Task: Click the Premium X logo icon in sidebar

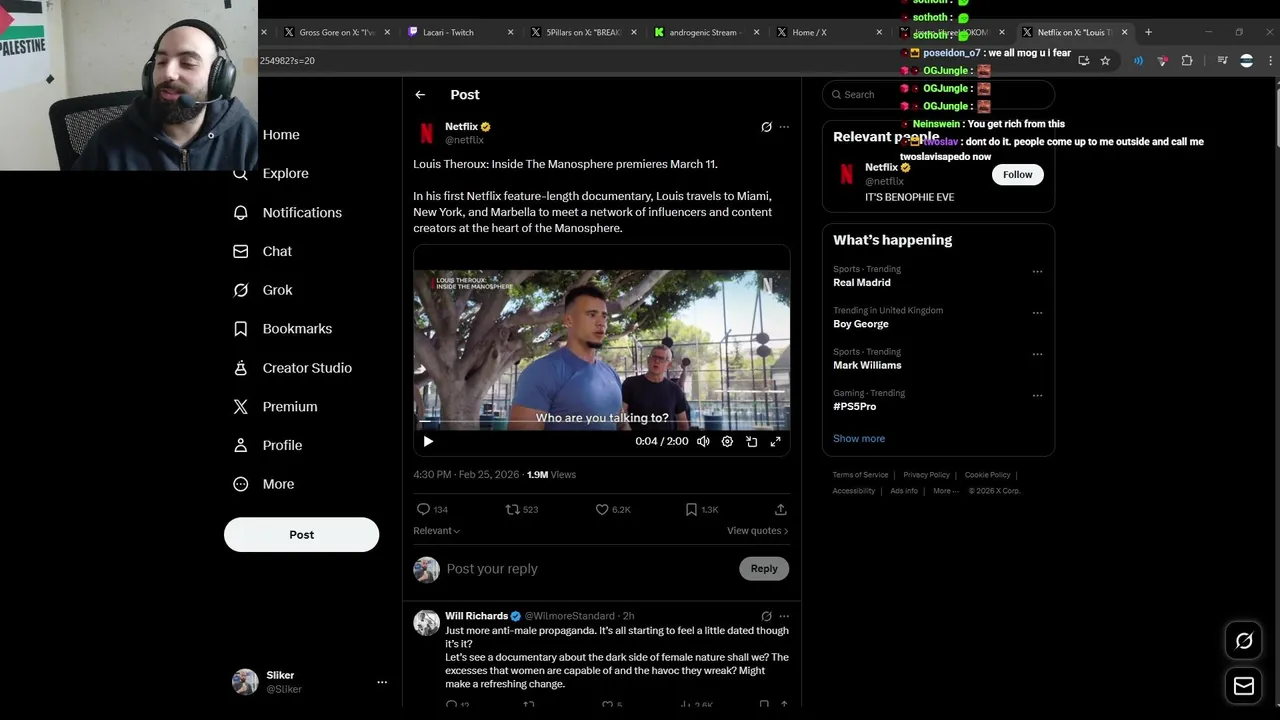Action: point(240,407)
